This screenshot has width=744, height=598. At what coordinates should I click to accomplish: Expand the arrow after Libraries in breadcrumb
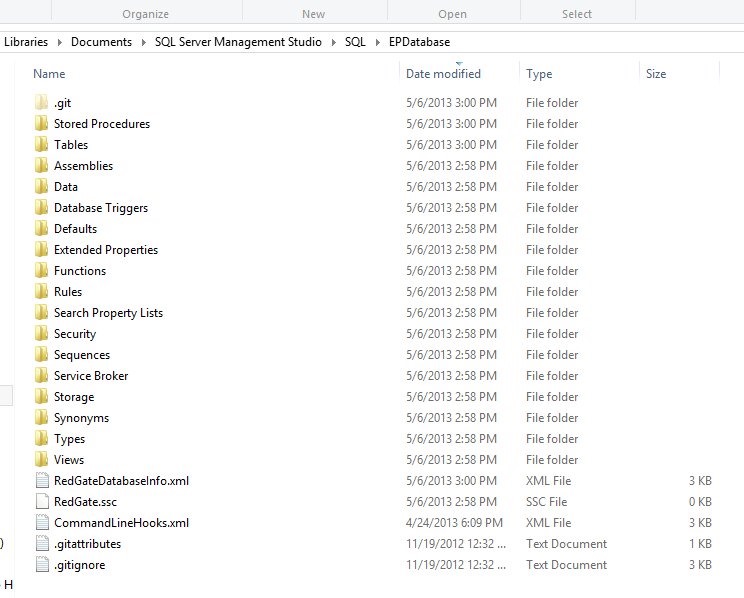click(59, 42)
